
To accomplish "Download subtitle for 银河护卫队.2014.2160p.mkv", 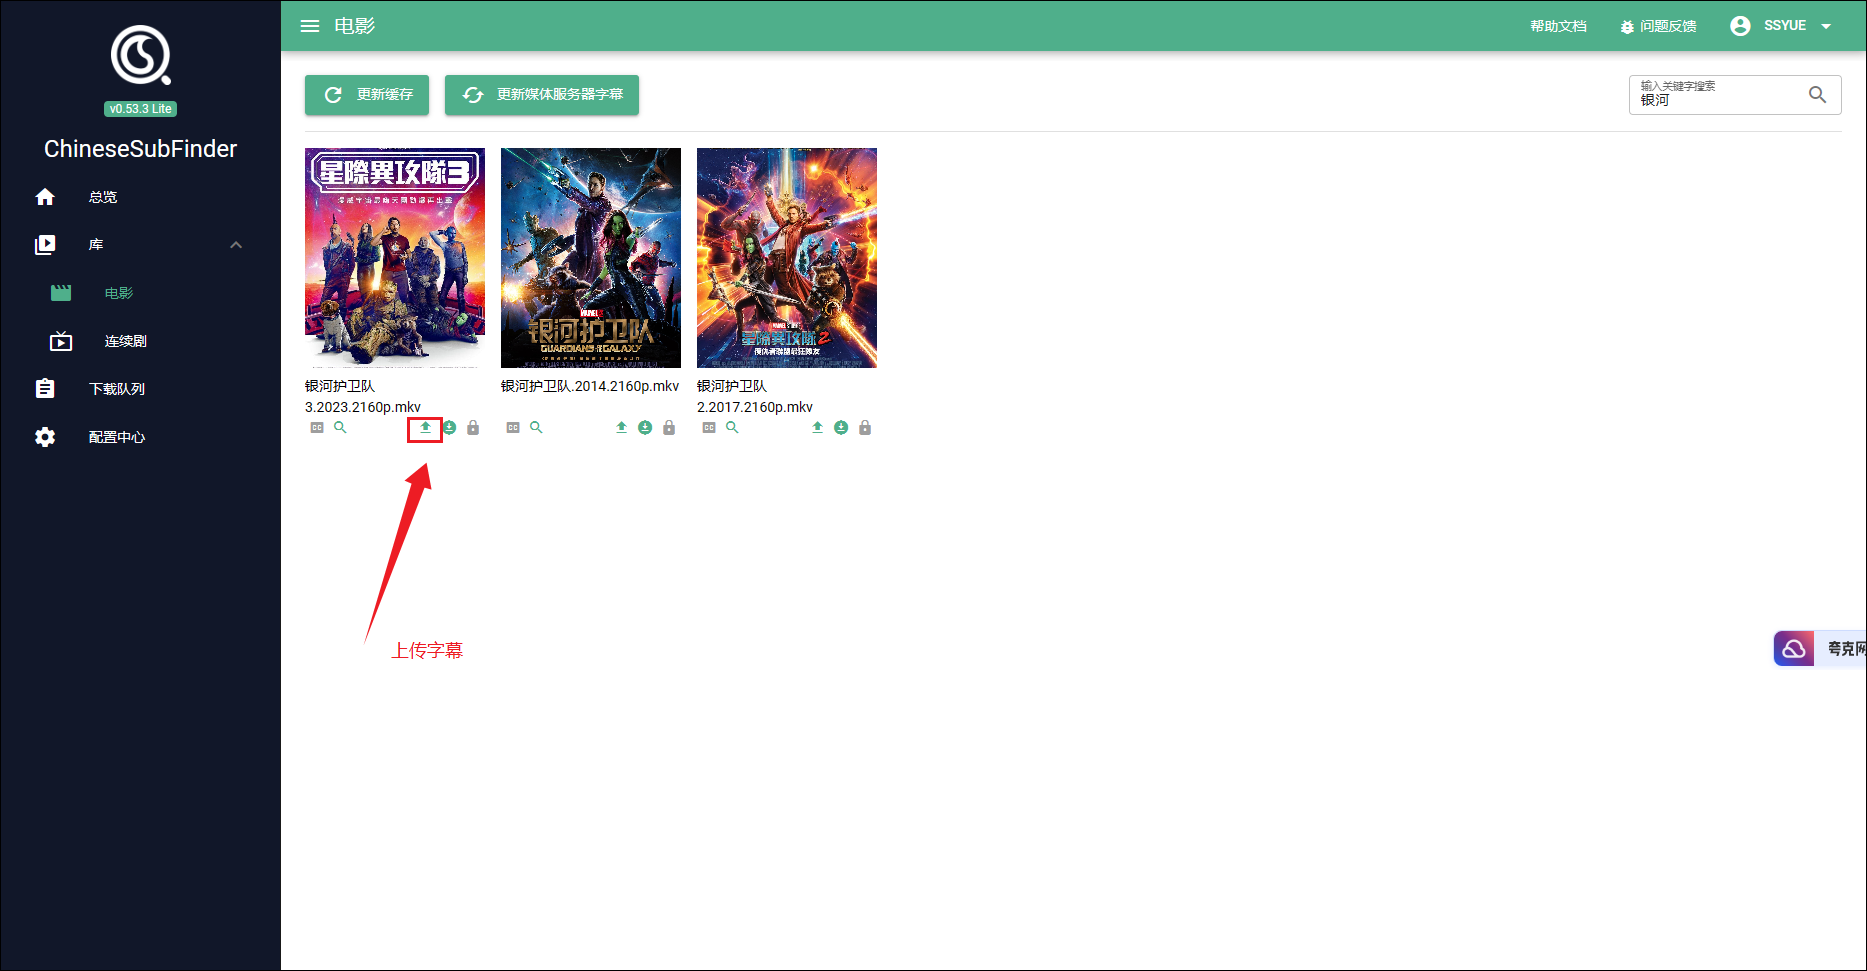I will (x=645, y=428).
